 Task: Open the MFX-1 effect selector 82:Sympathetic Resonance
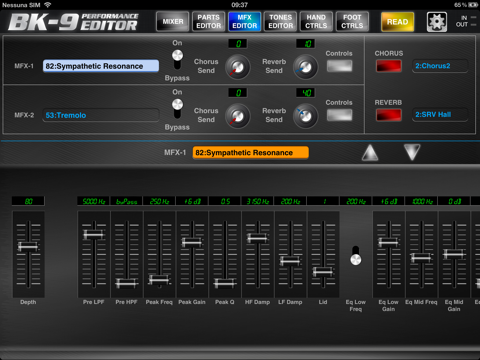[101, 66]
